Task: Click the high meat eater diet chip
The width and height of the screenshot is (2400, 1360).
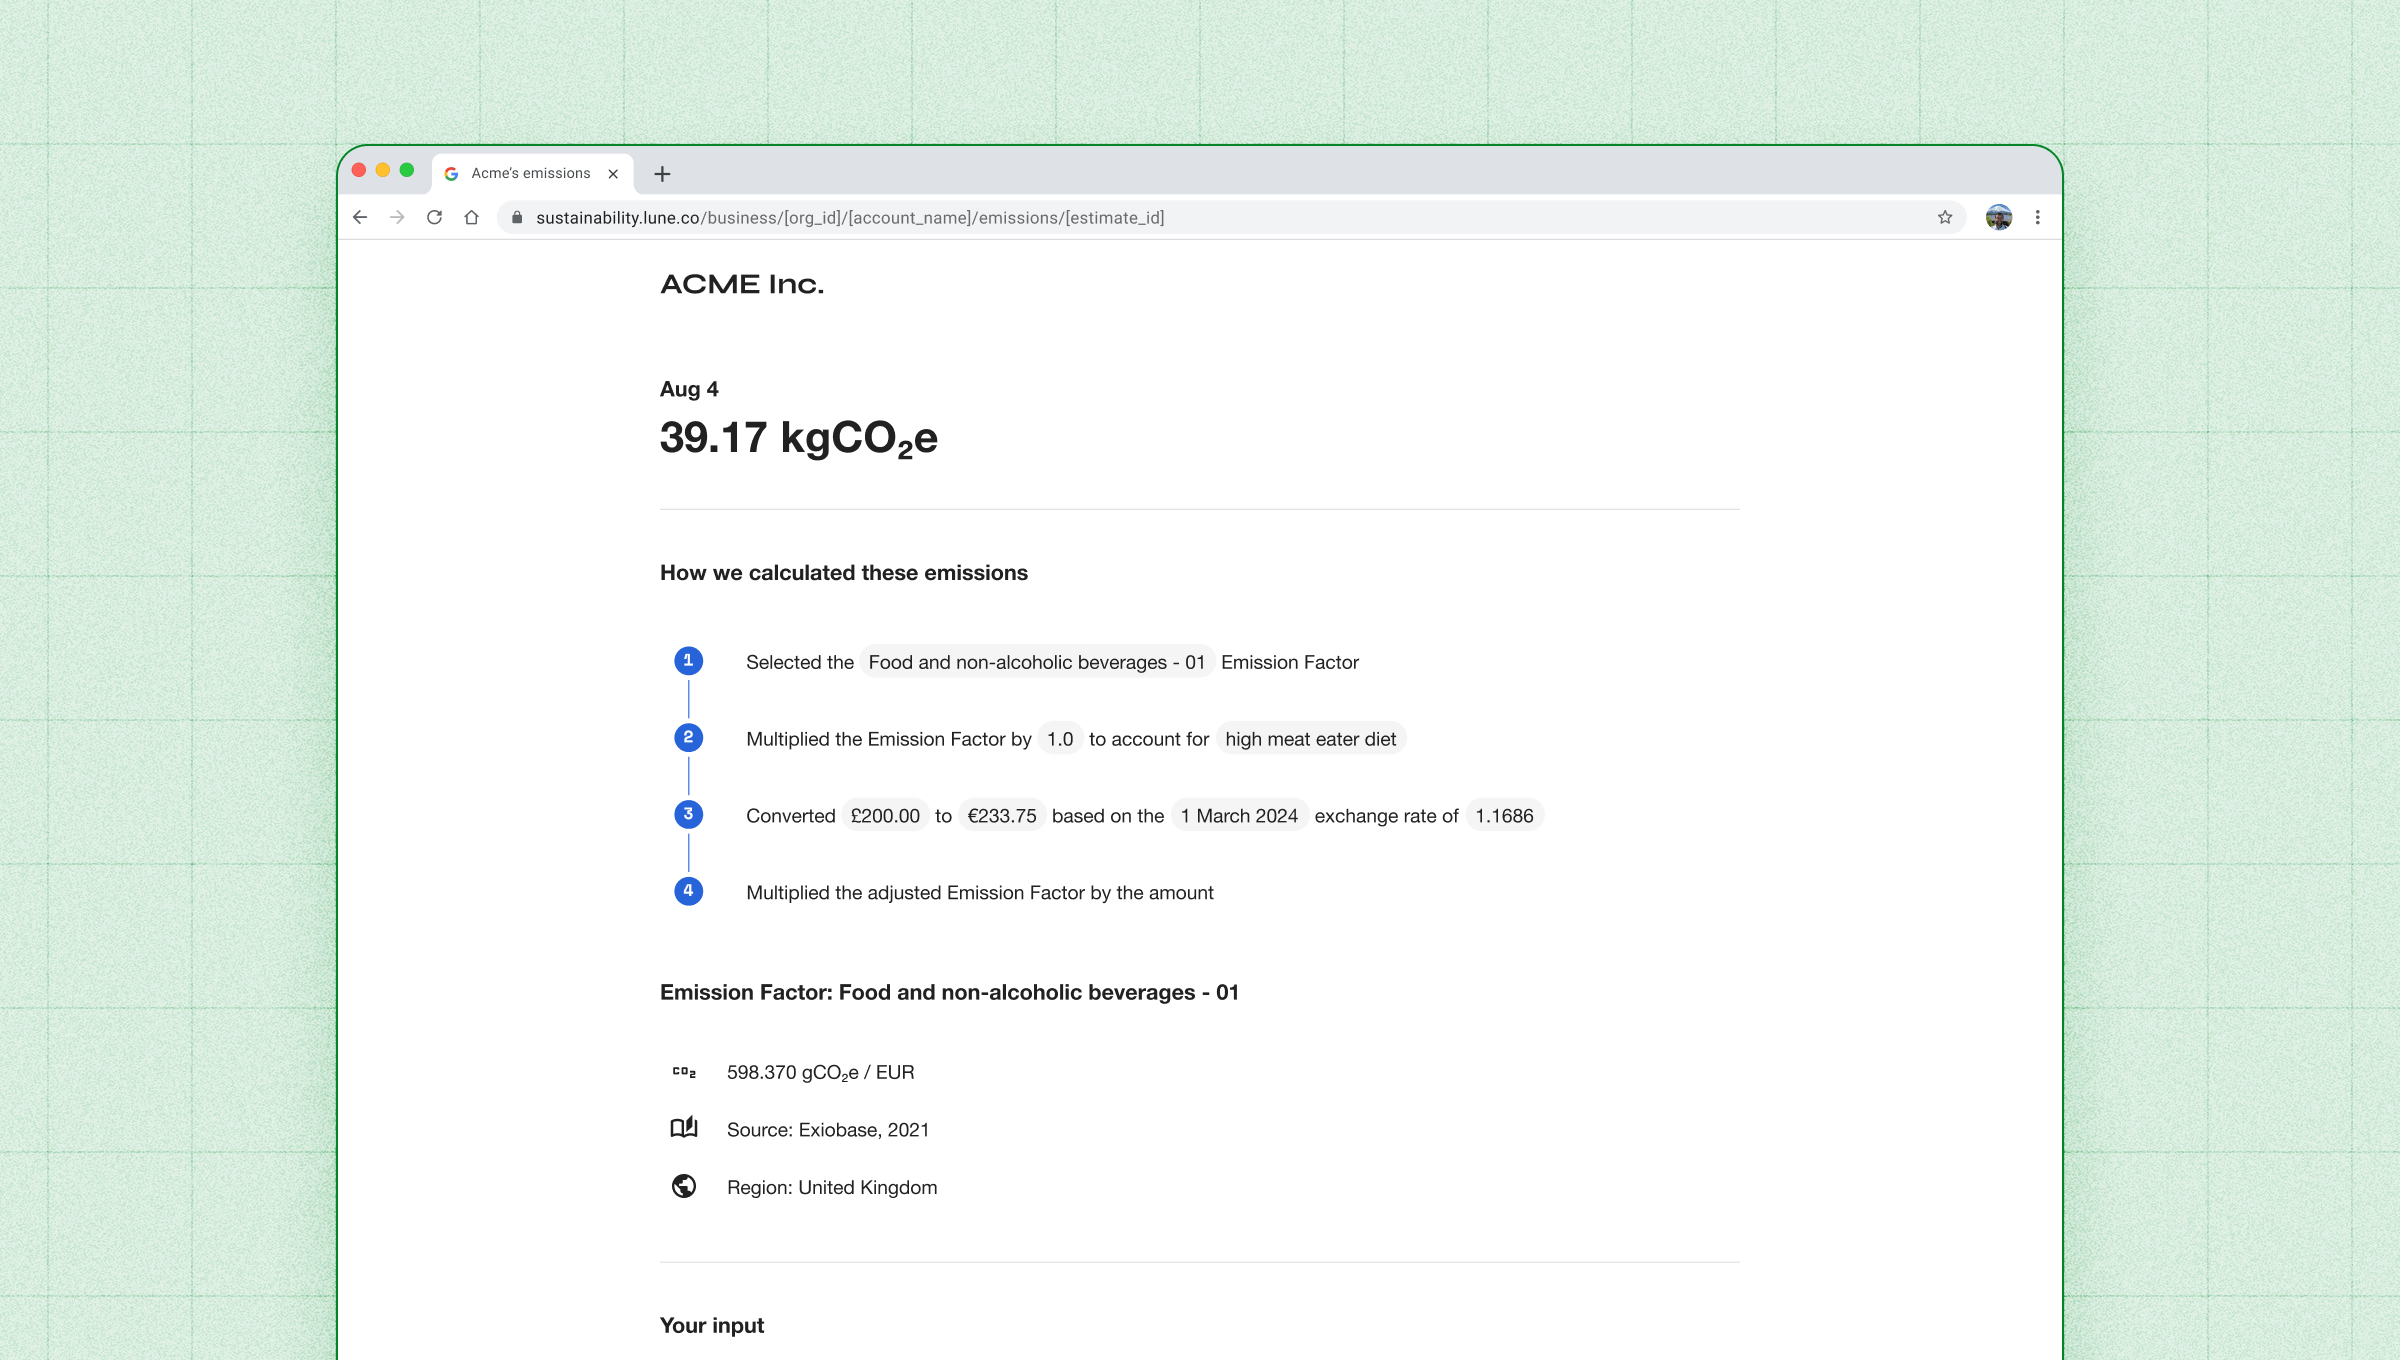Action: pos(1310,739)
